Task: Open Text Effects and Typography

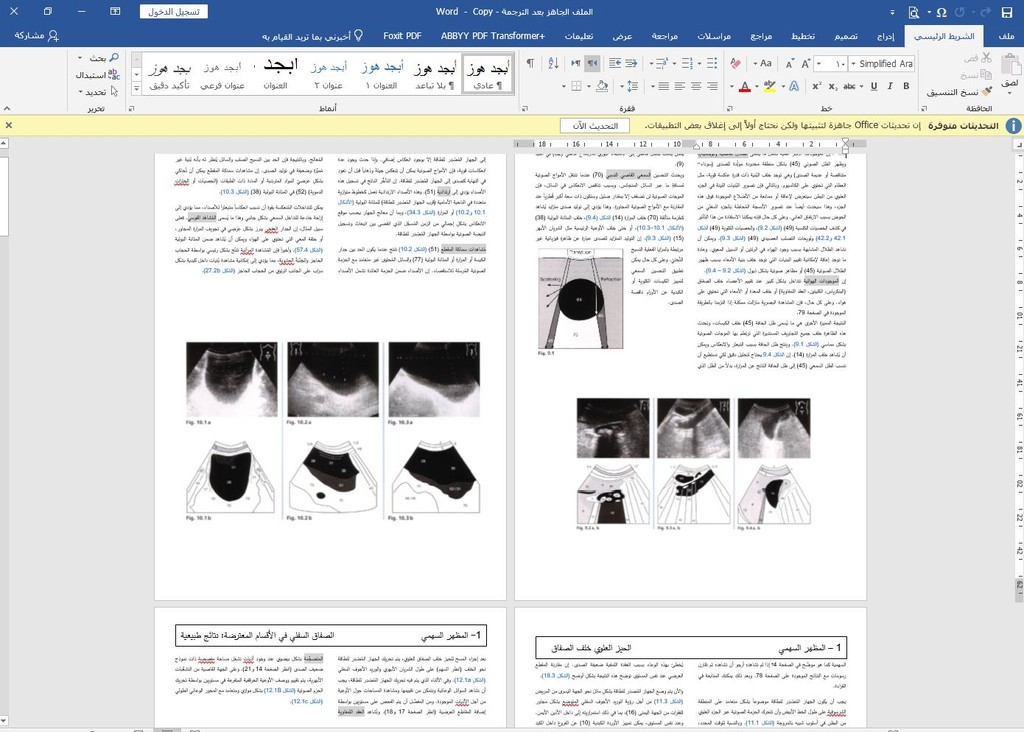Action: (x=793, y=86)
